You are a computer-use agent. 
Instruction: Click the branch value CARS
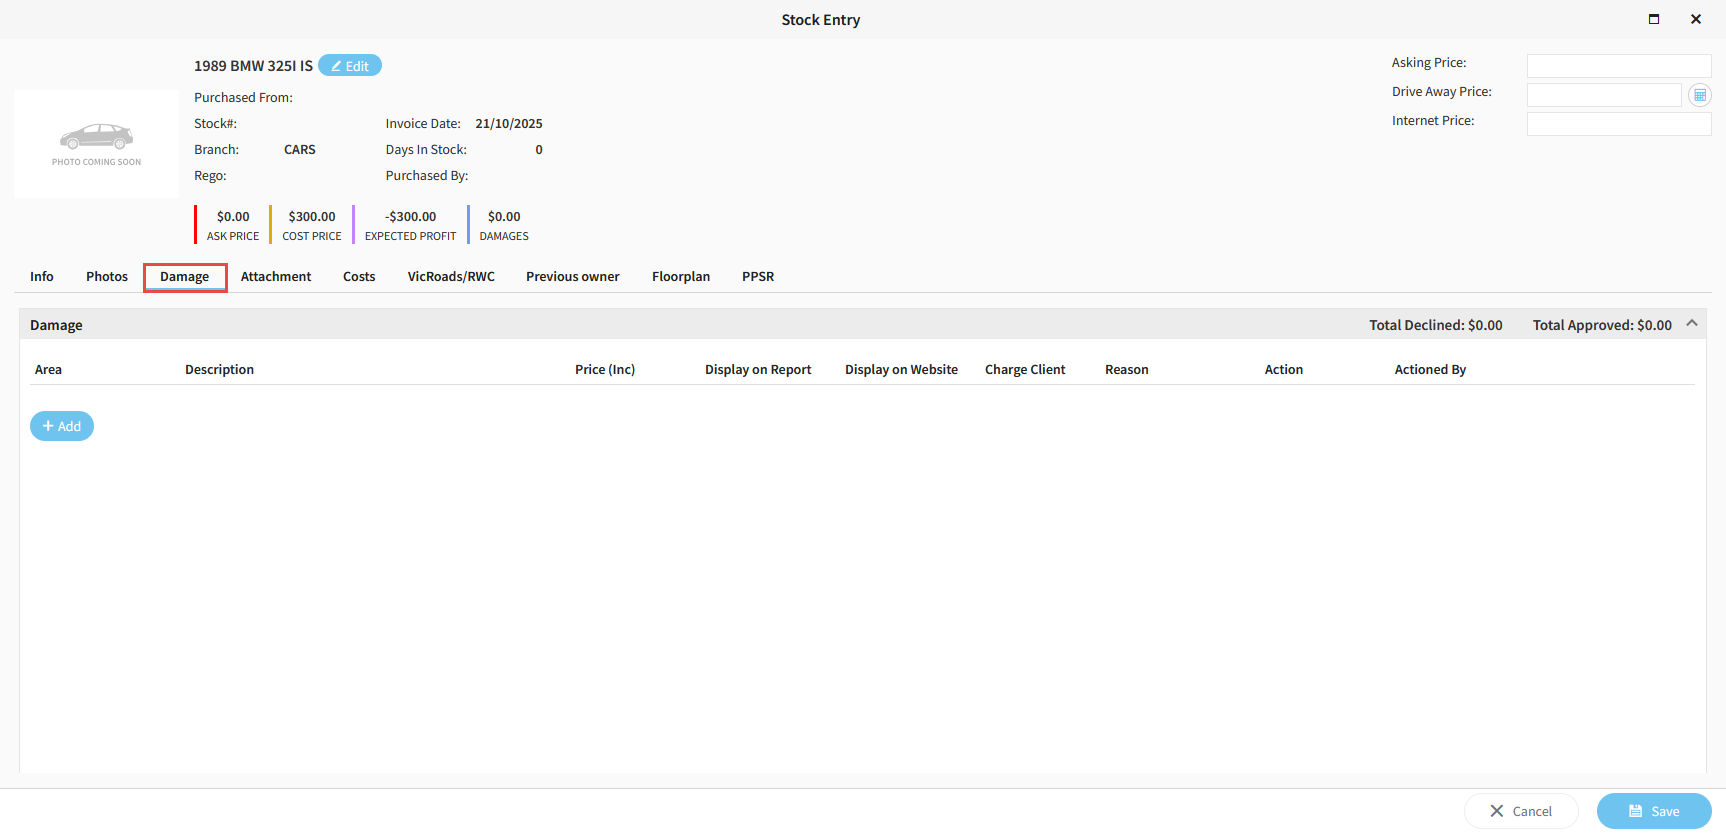click(x=300, y=150)
